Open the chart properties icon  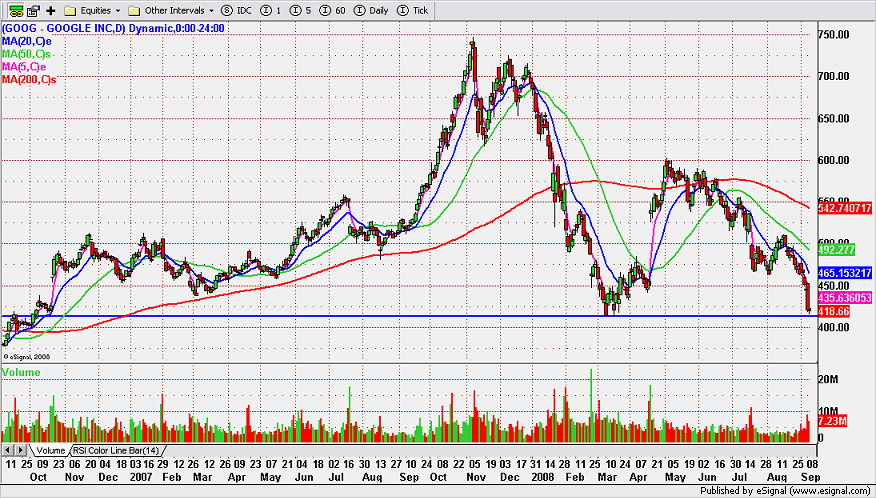(x=34, y=10)
